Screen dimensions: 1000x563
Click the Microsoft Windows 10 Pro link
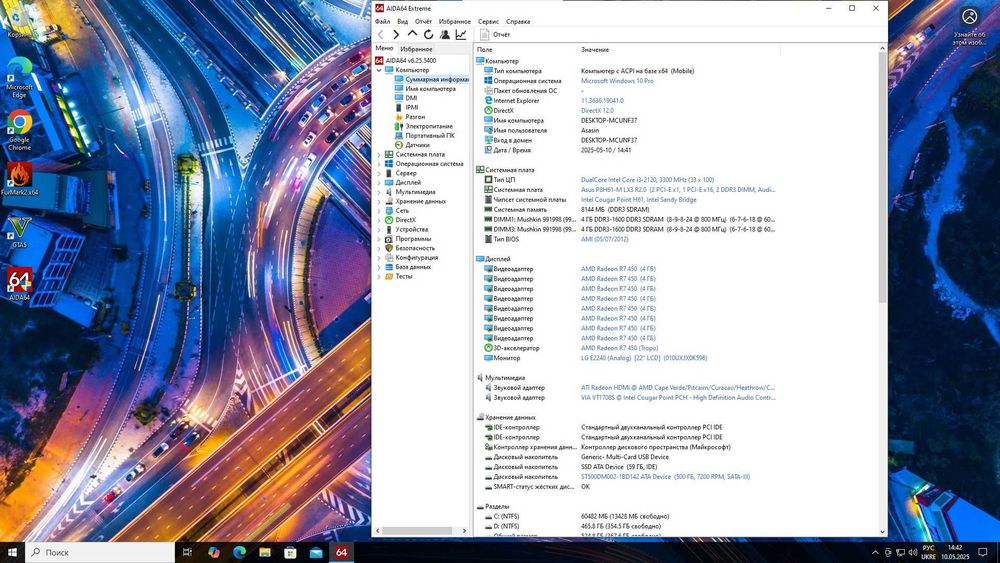[617, 81]
